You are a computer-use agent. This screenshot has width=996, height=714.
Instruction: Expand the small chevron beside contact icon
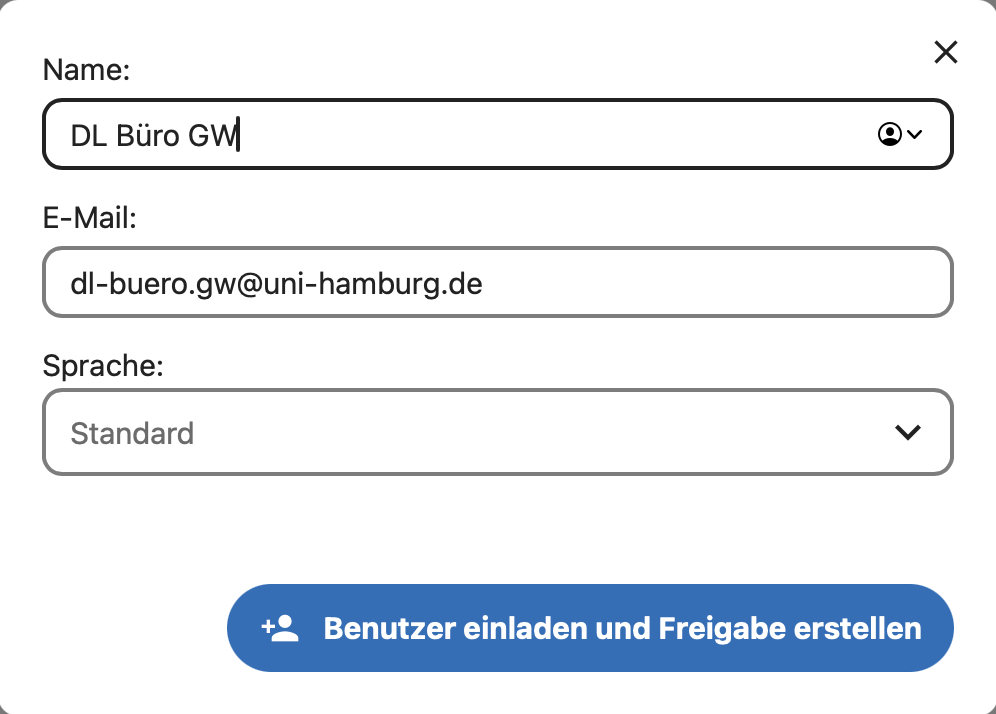913,134
